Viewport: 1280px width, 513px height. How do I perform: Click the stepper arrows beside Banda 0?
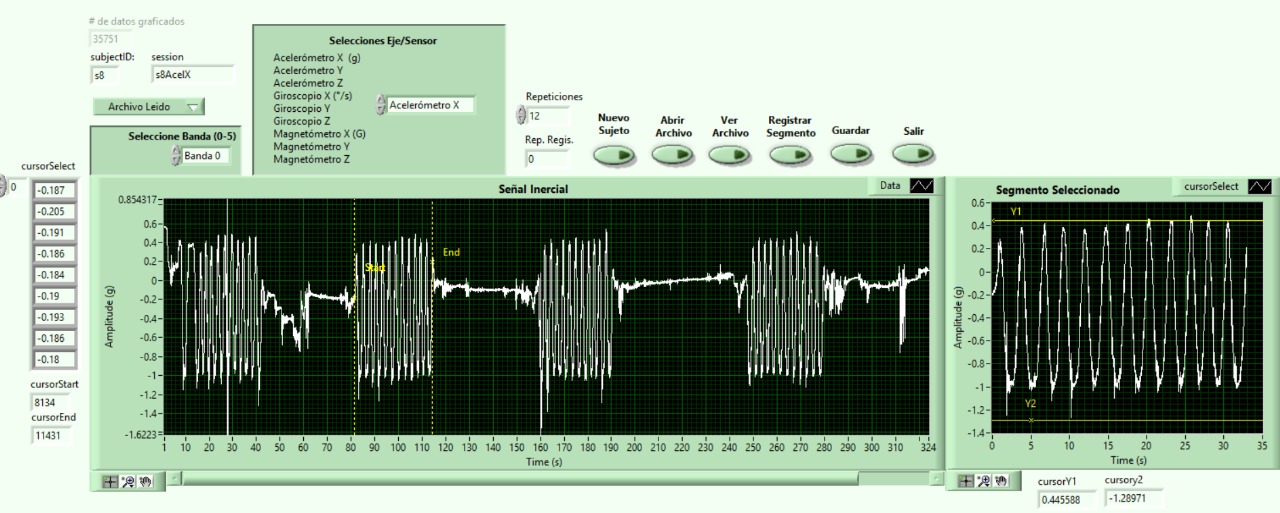click(x=177, y=155)
